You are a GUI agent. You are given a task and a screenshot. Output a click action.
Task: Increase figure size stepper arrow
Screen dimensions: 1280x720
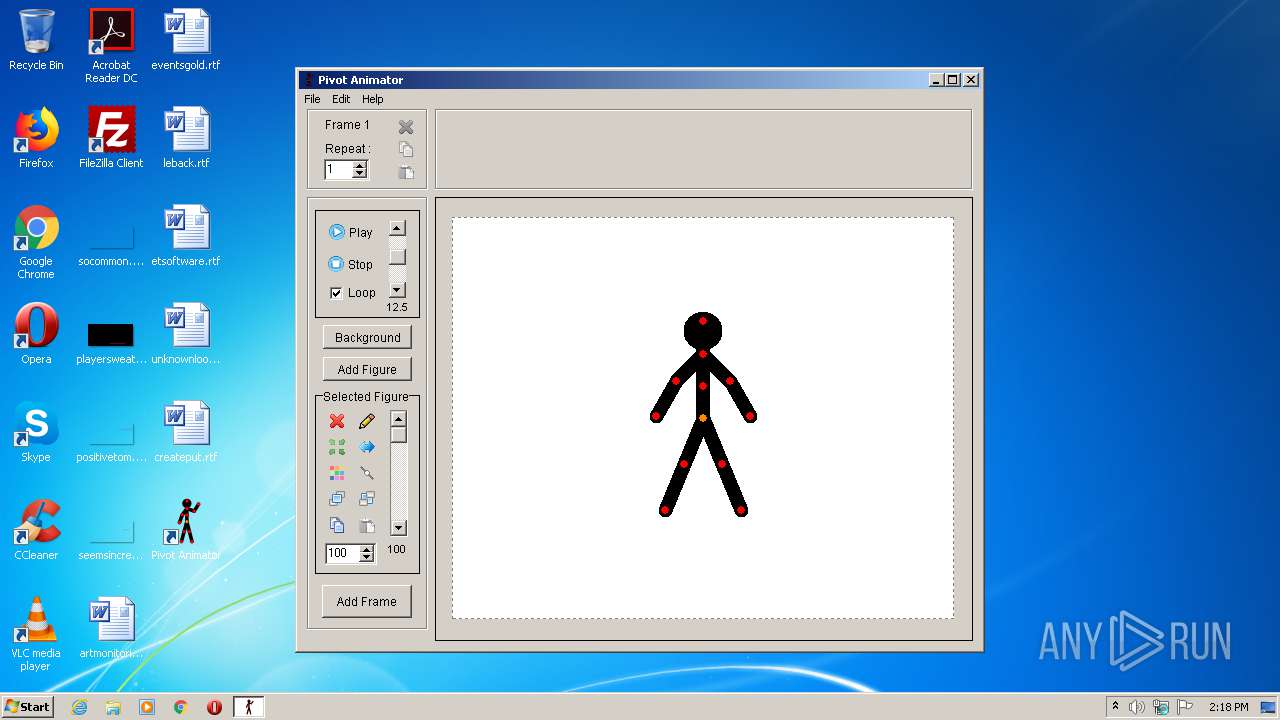click(367, 549)
